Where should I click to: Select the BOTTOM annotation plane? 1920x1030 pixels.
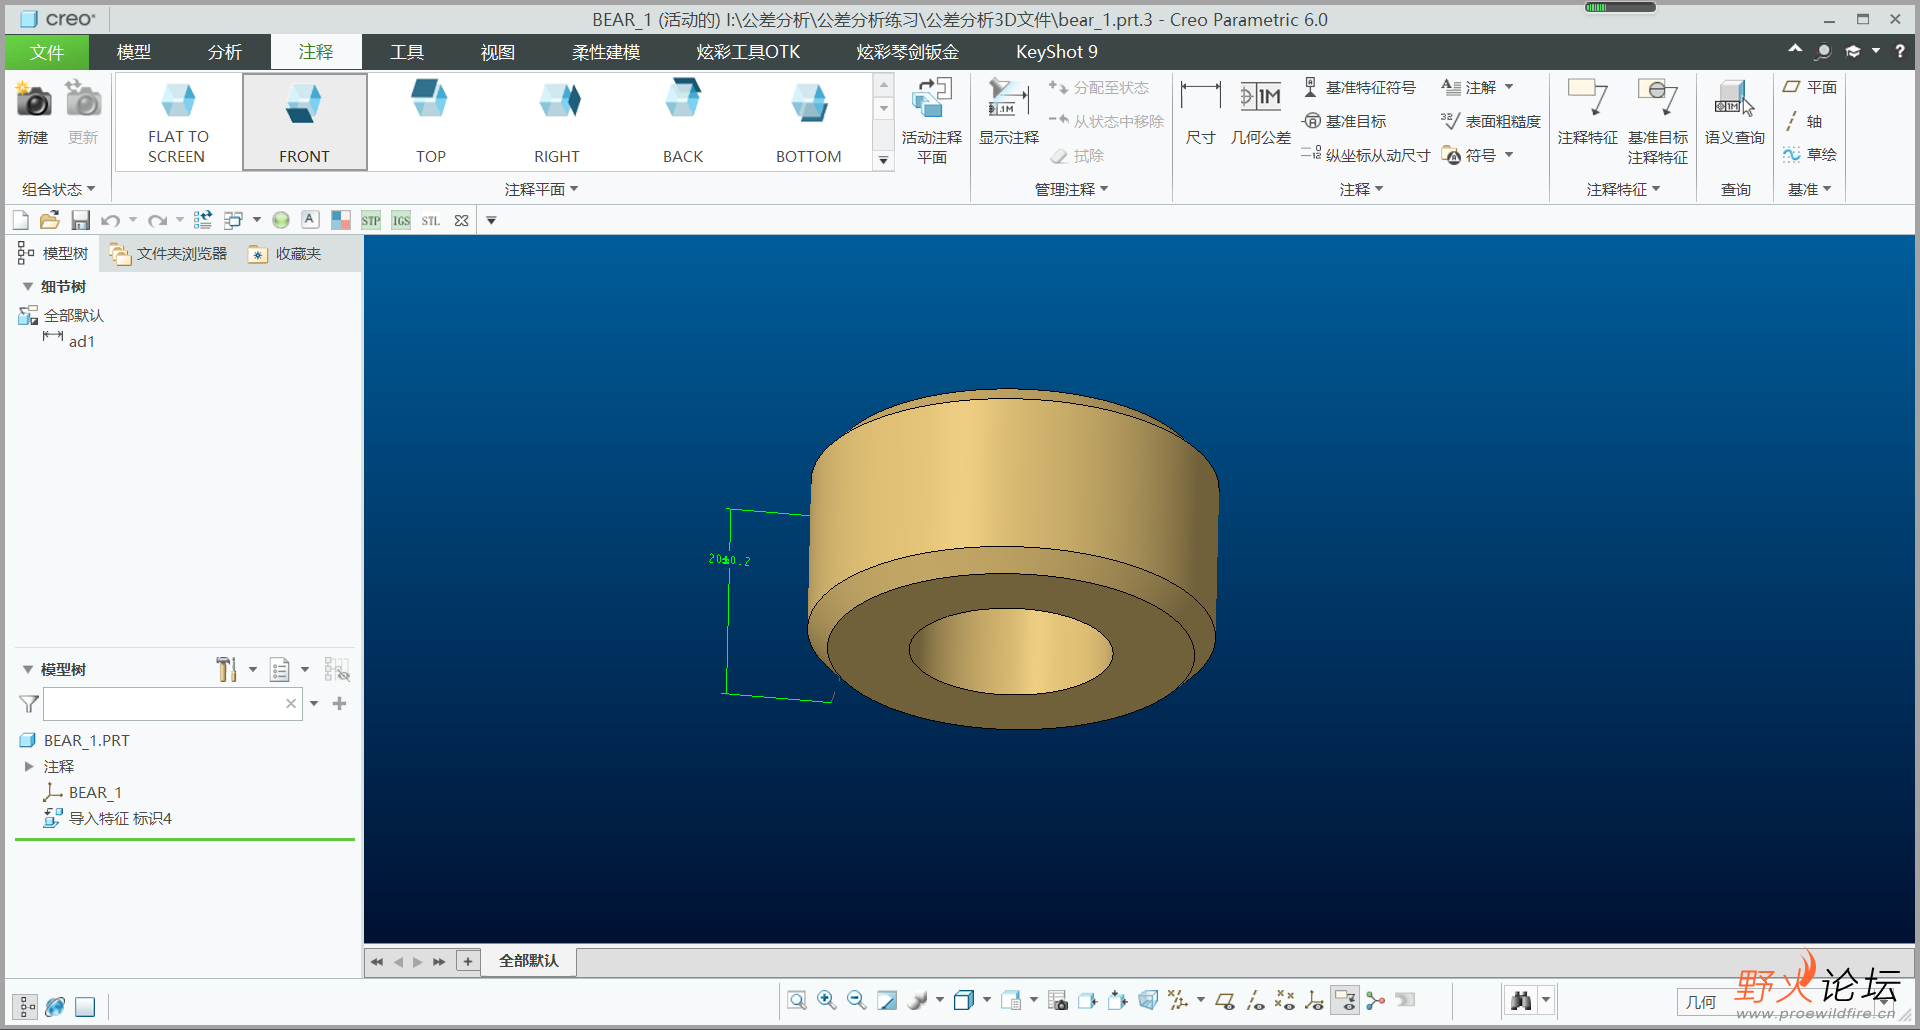click(x=809, y=122)
